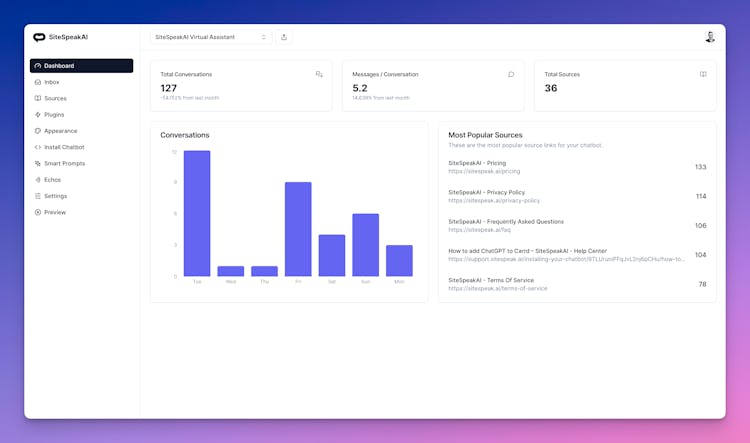Open the sitespeak.ai/terms-of-service source link
The height and width of the screenshot is (443, 750).
point(498,288)
